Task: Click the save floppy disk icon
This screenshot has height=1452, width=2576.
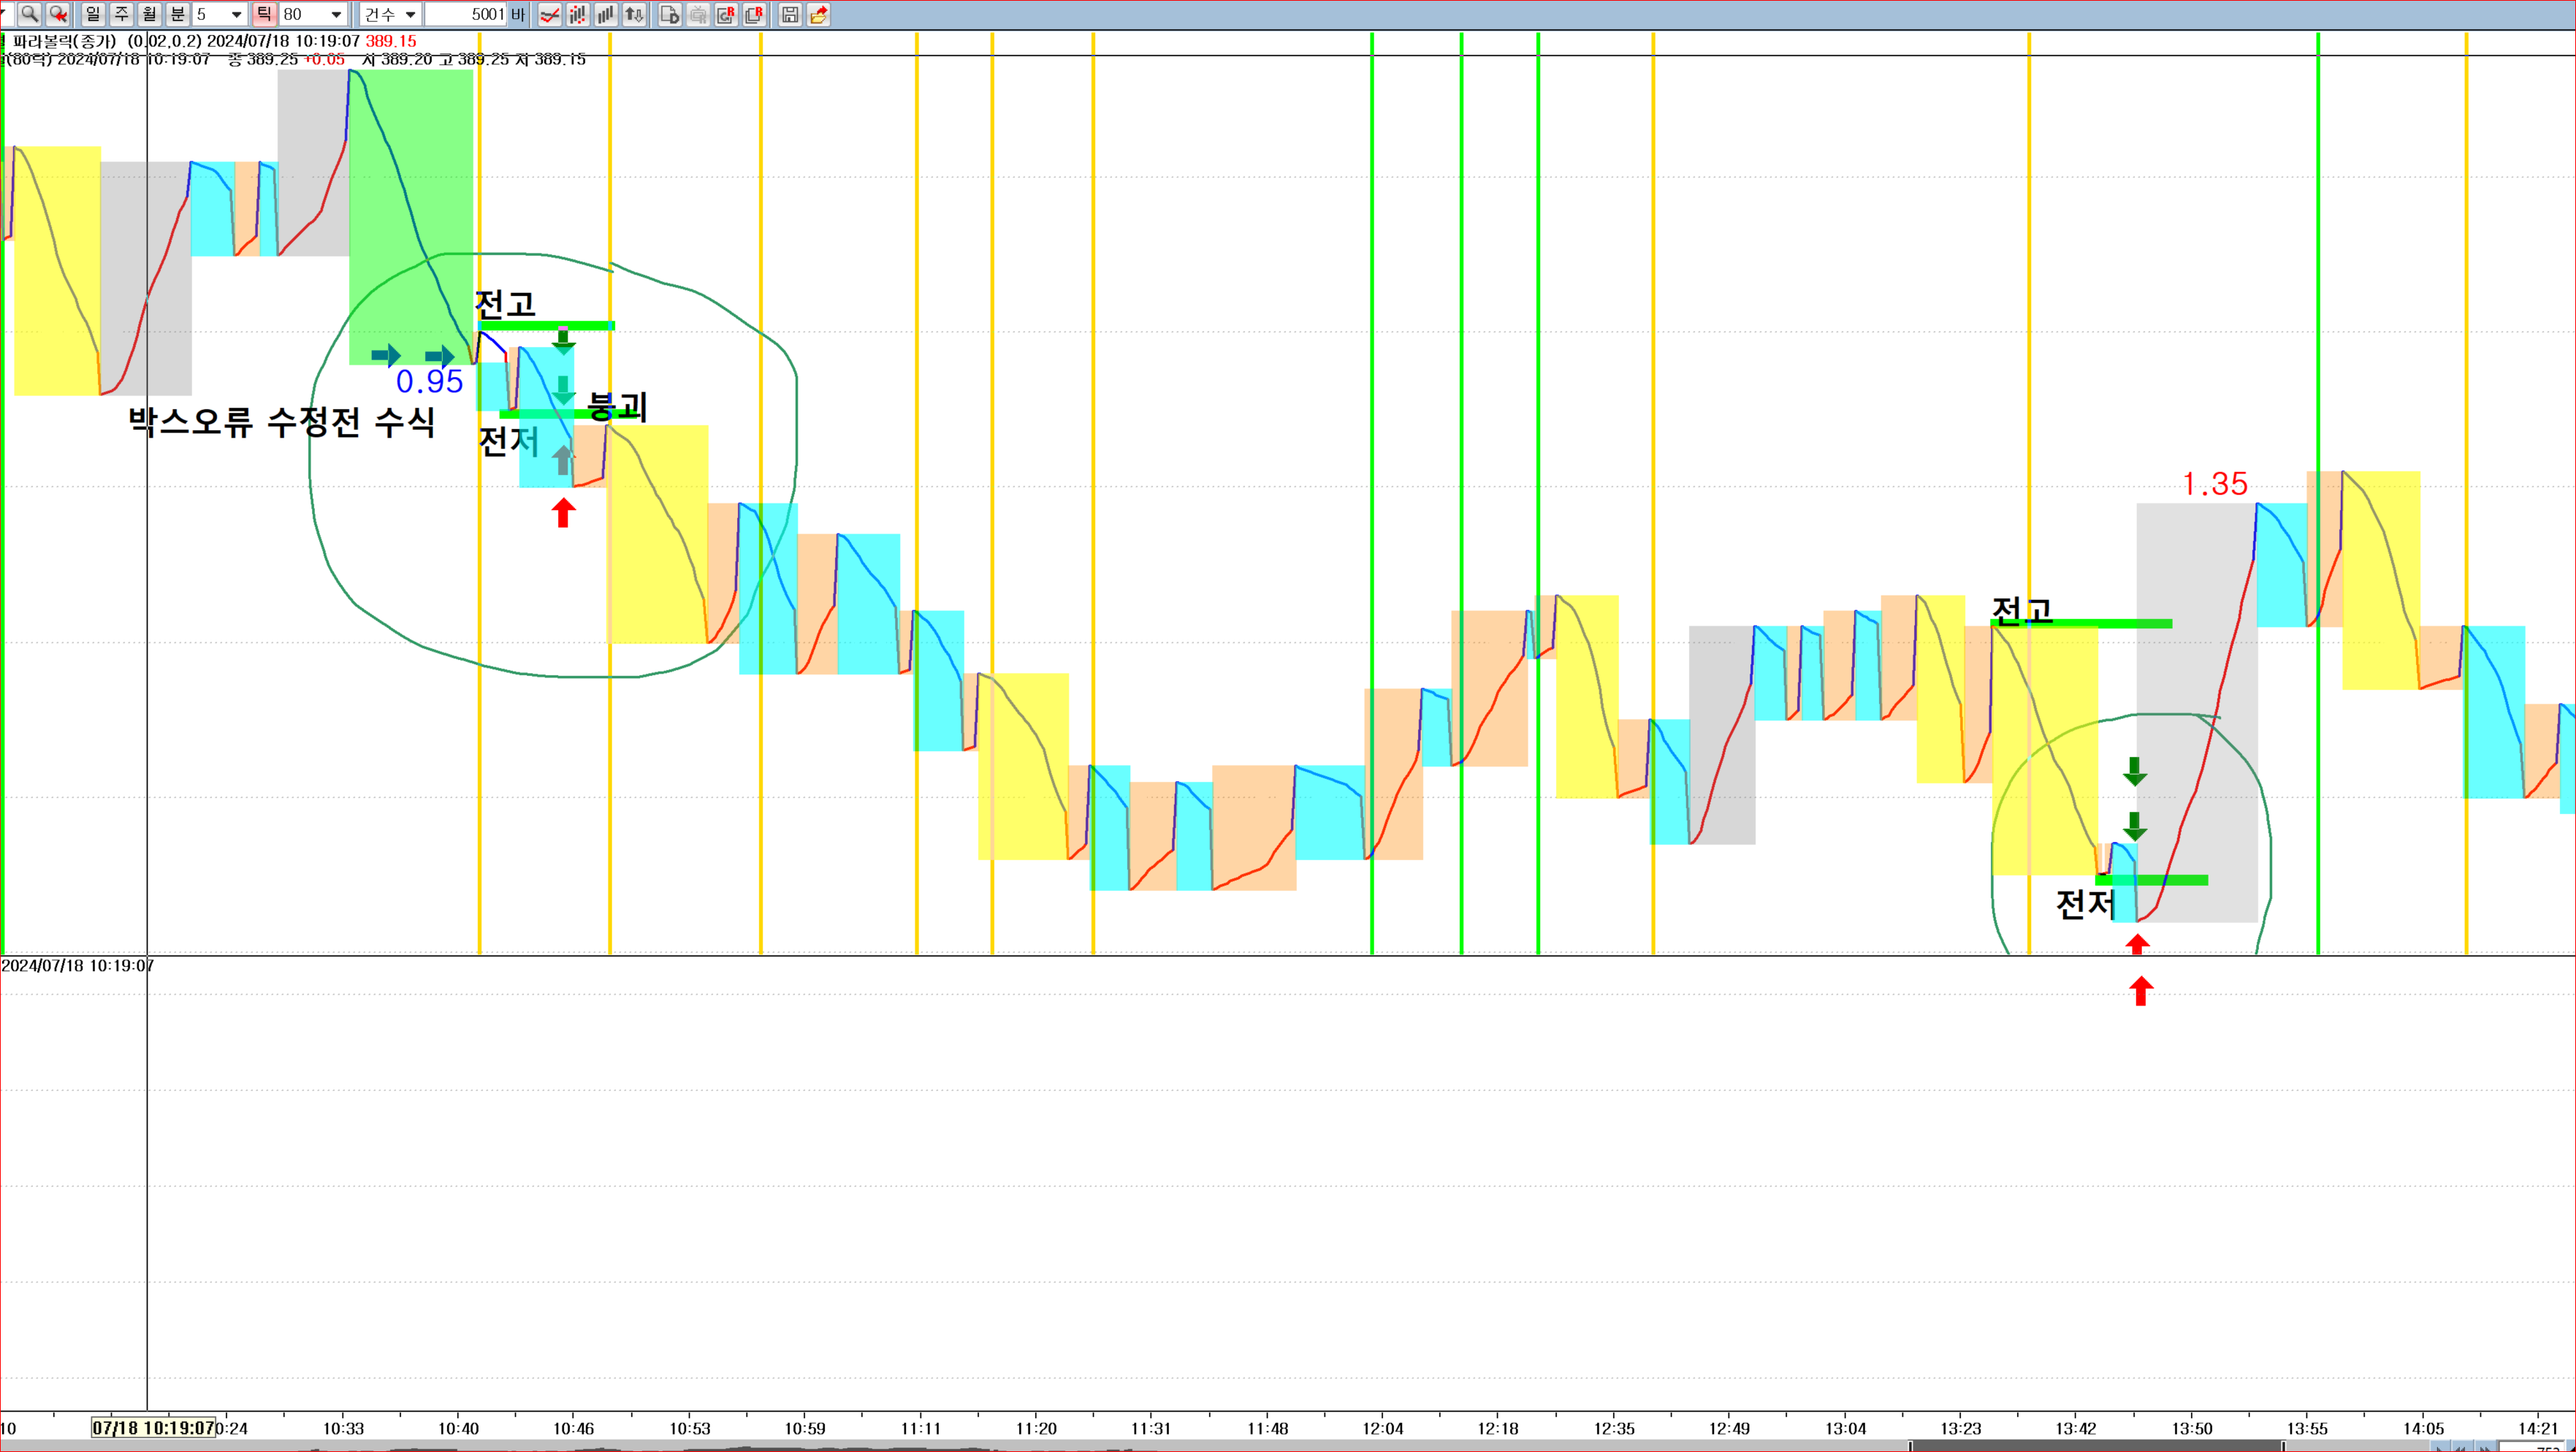Action: (790, 14)
